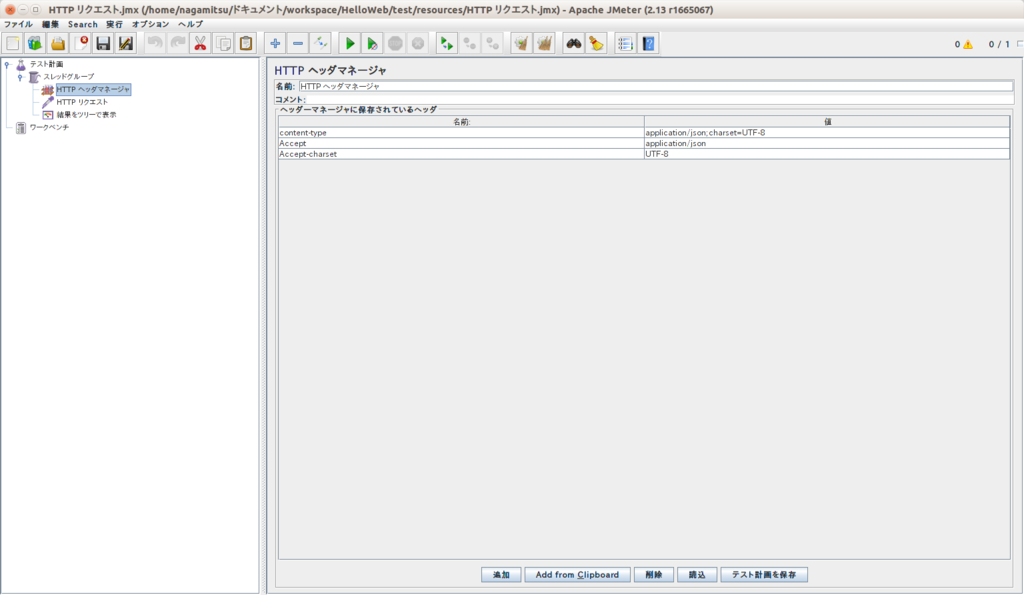Click the 読込 button

click(697, 575)
